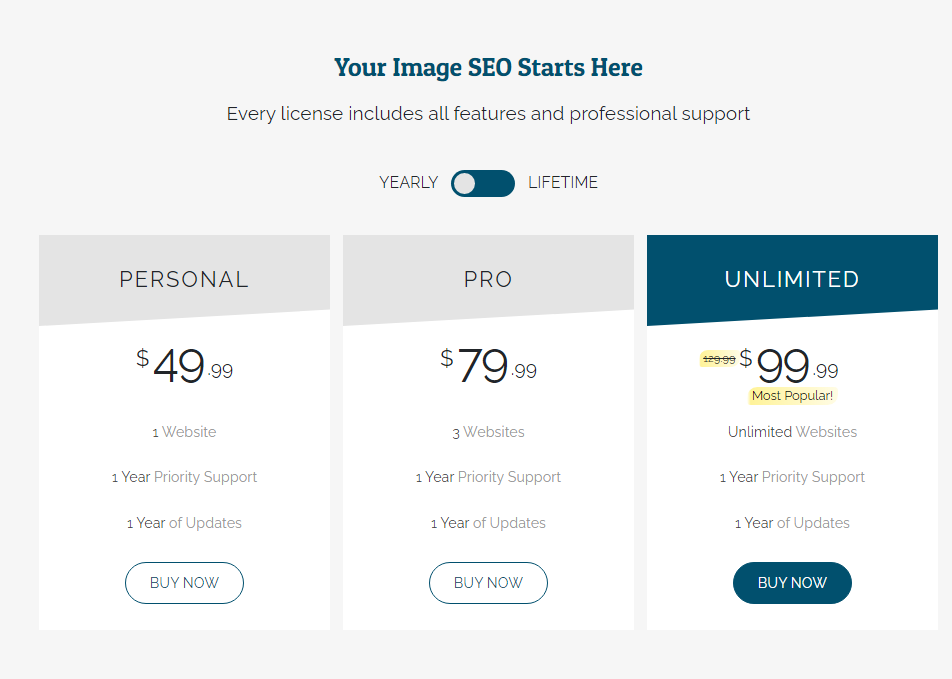Click the $49.99 Personal price

point(185,366)
